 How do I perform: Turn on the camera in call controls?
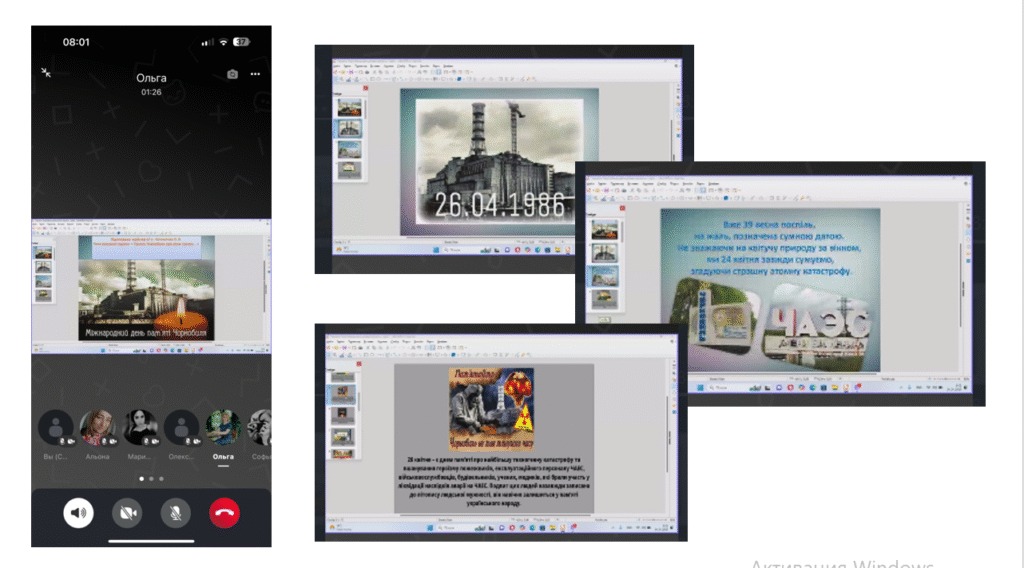click(127, 514)
